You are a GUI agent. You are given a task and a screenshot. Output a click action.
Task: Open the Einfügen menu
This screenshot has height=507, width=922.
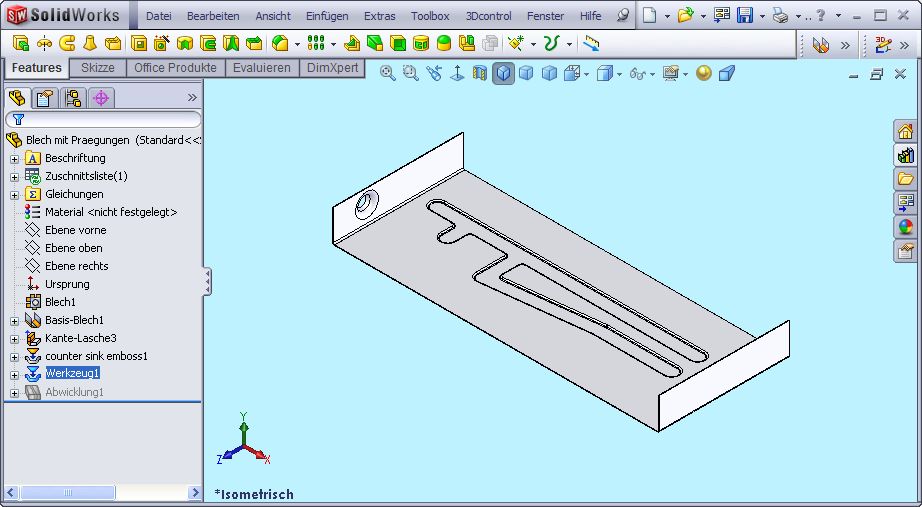pyautogui.click(x=327, y=16)
